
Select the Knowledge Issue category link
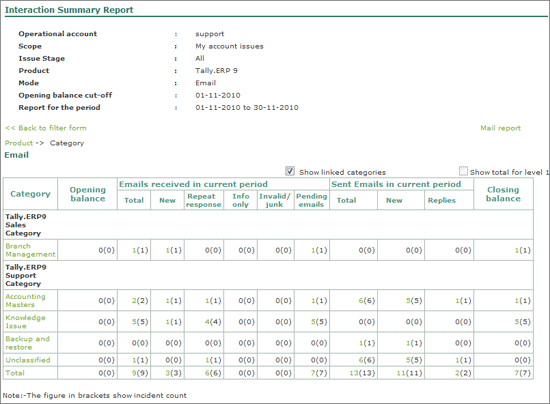(25, 322)
